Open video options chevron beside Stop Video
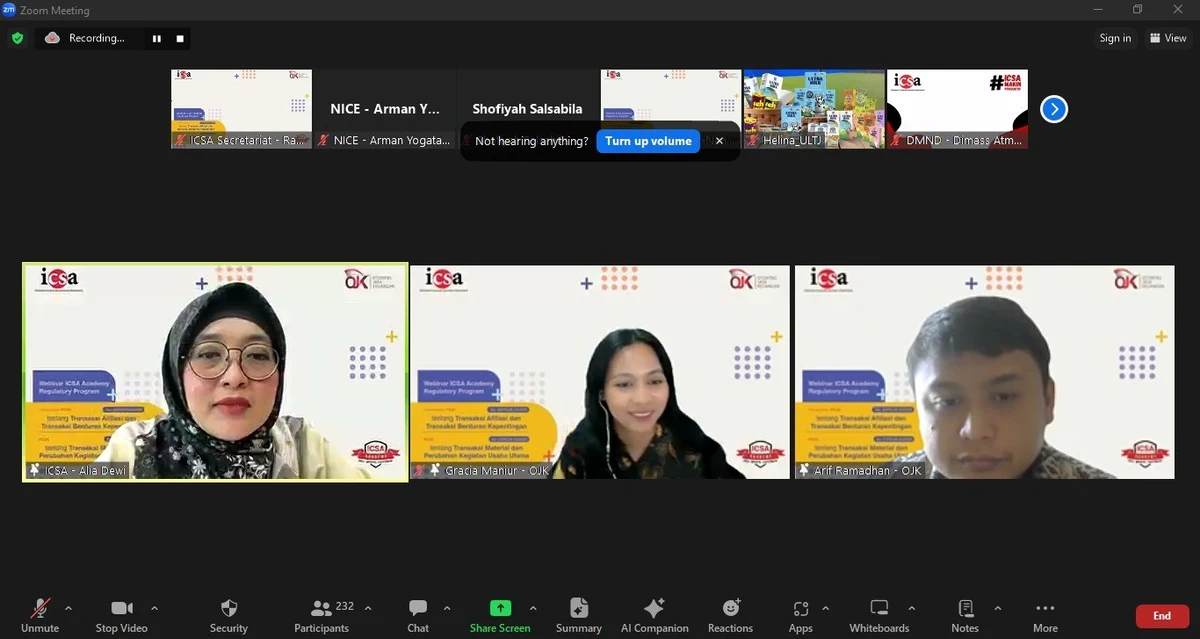1200x639 pixels. (155, 607)
